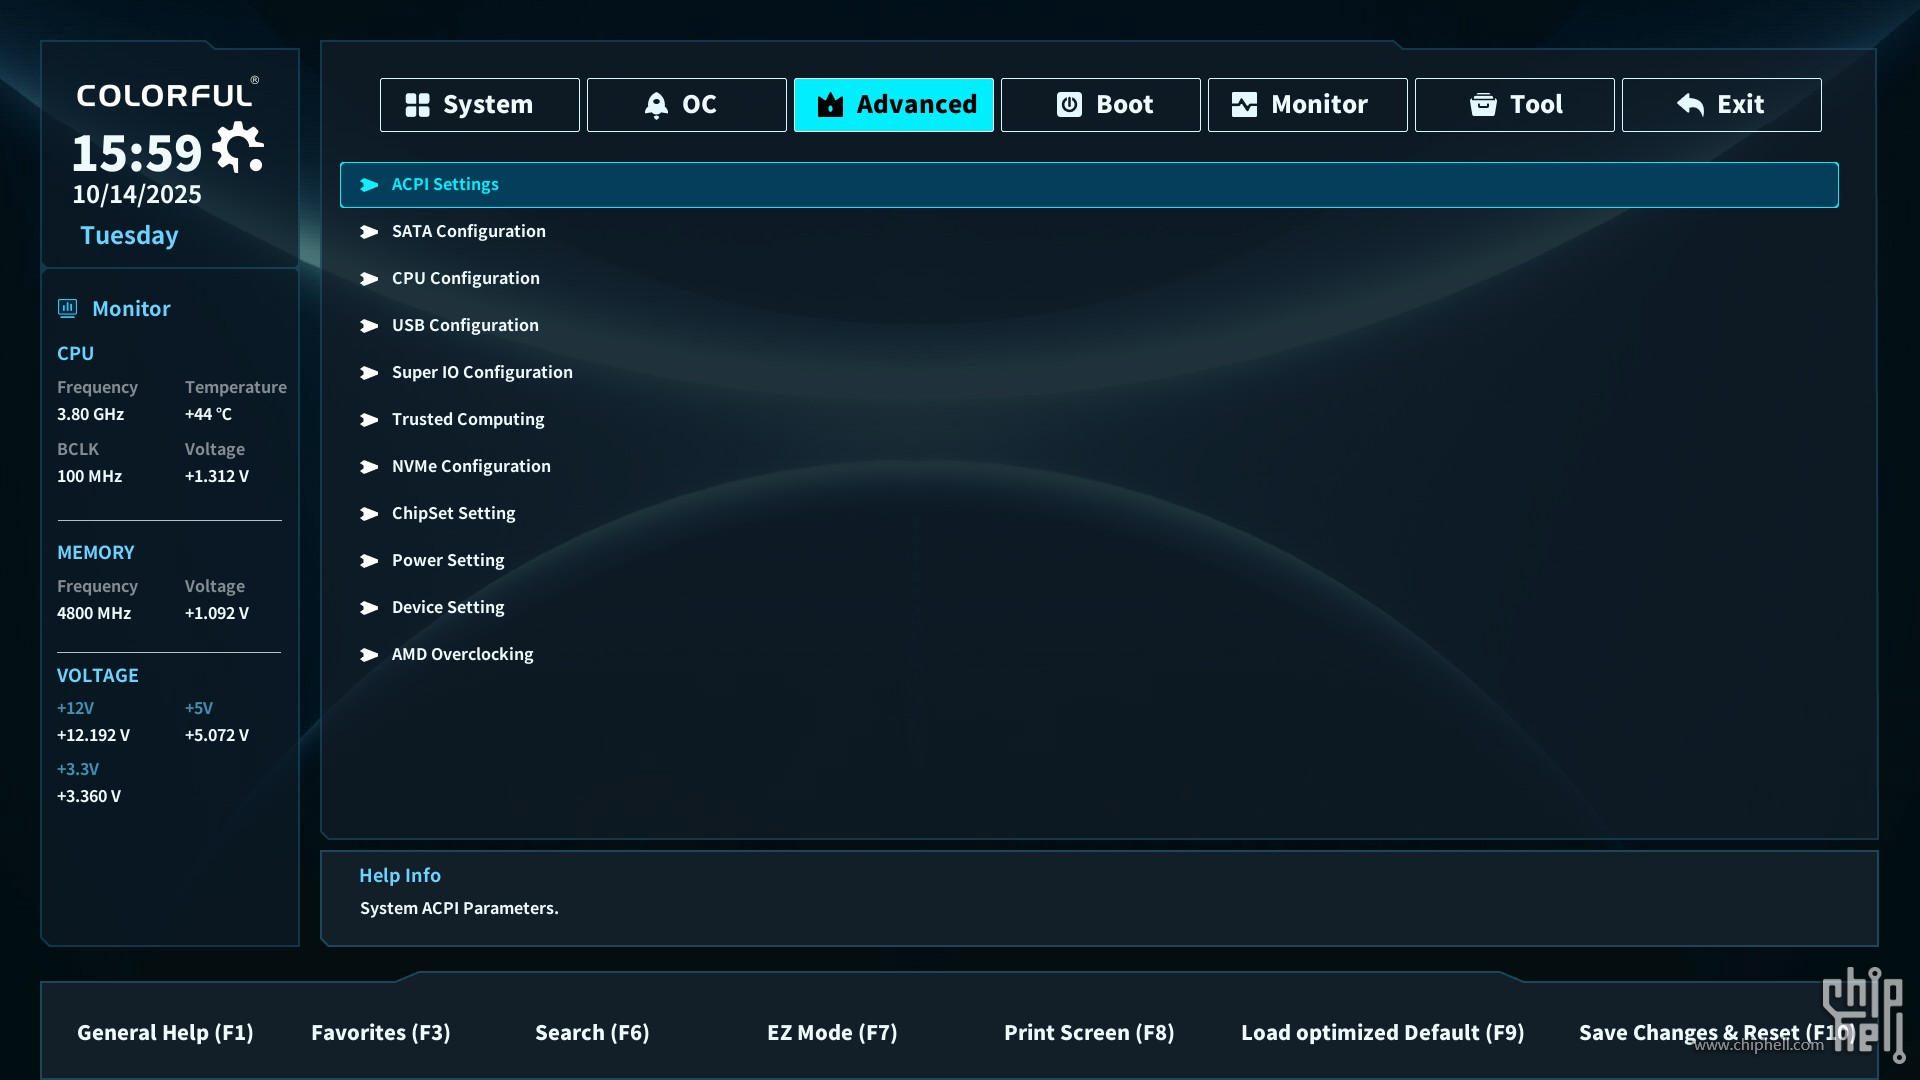The image size is (1920, 1080).
Task: Select the ChipSet Setting entry
Action: (x=453, y=513)
